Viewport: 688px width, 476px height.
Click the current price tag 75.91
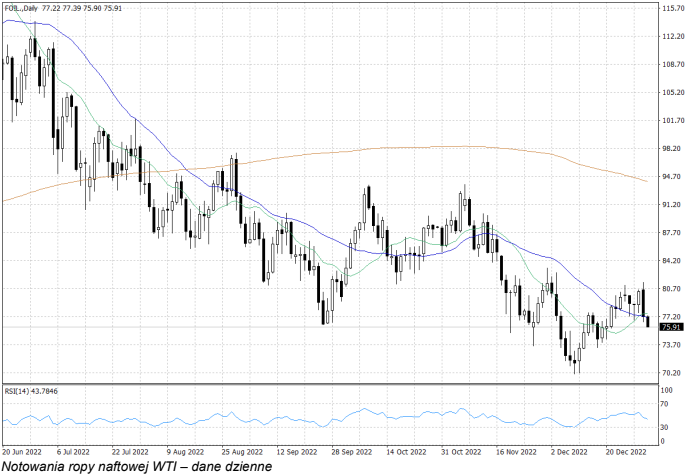coord(671,327)
